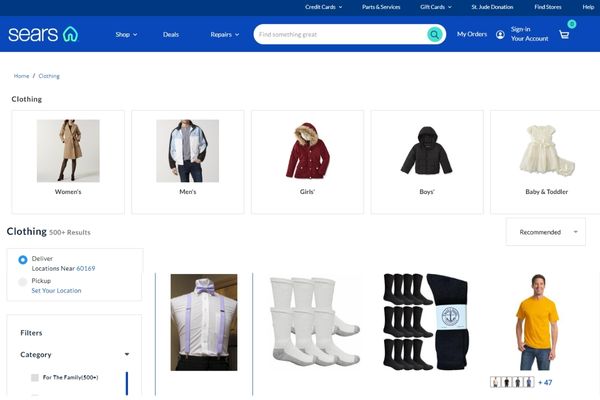
Task: Open the Men's clothing category card
Action: click(x=188, y=162)
